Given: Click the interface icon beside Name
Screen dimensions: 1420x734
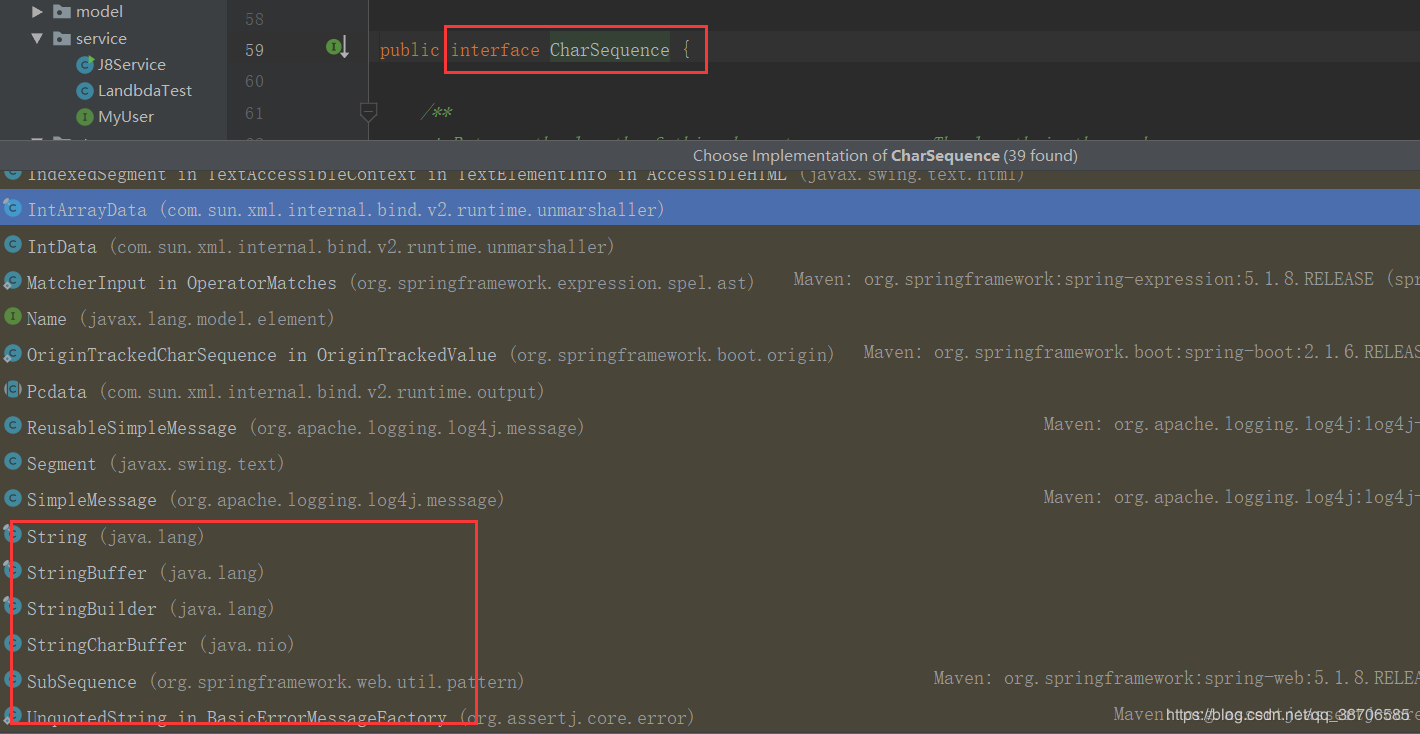Looking at the screenshot, I should (13, 318).
